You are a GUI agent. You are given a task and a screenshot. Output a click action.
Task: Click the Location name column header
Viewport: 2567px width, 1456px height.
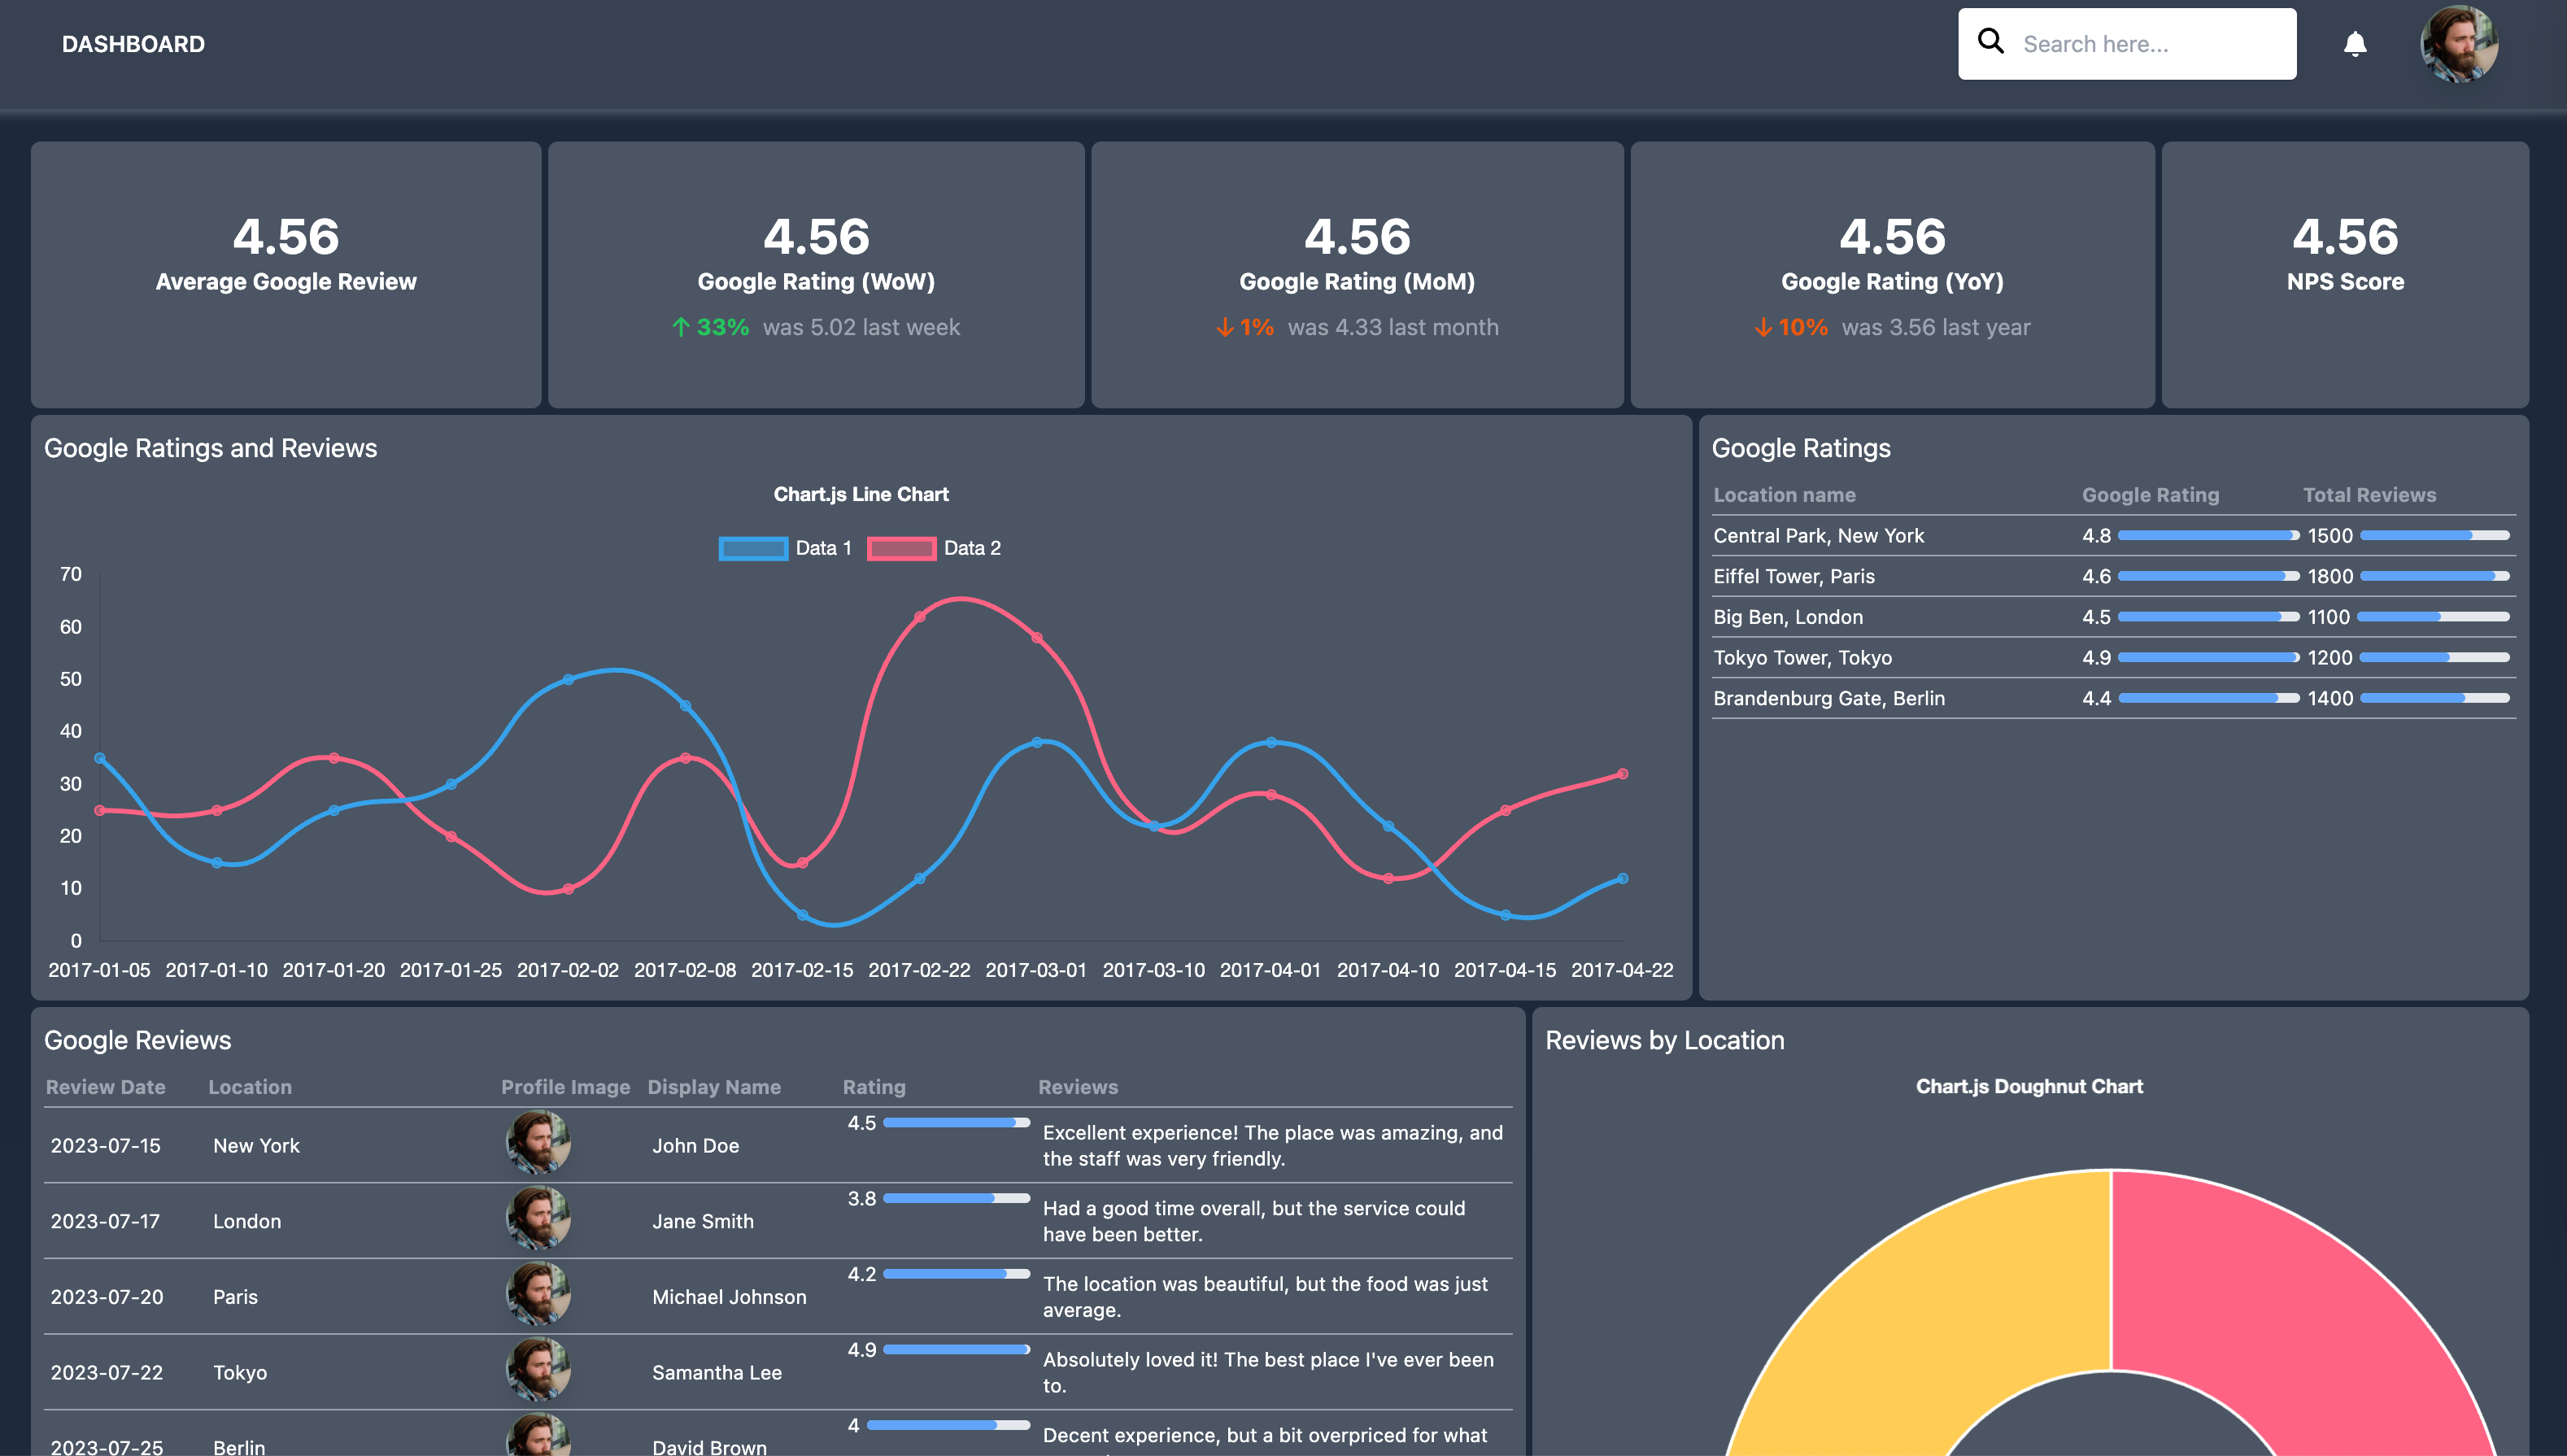1784,495
